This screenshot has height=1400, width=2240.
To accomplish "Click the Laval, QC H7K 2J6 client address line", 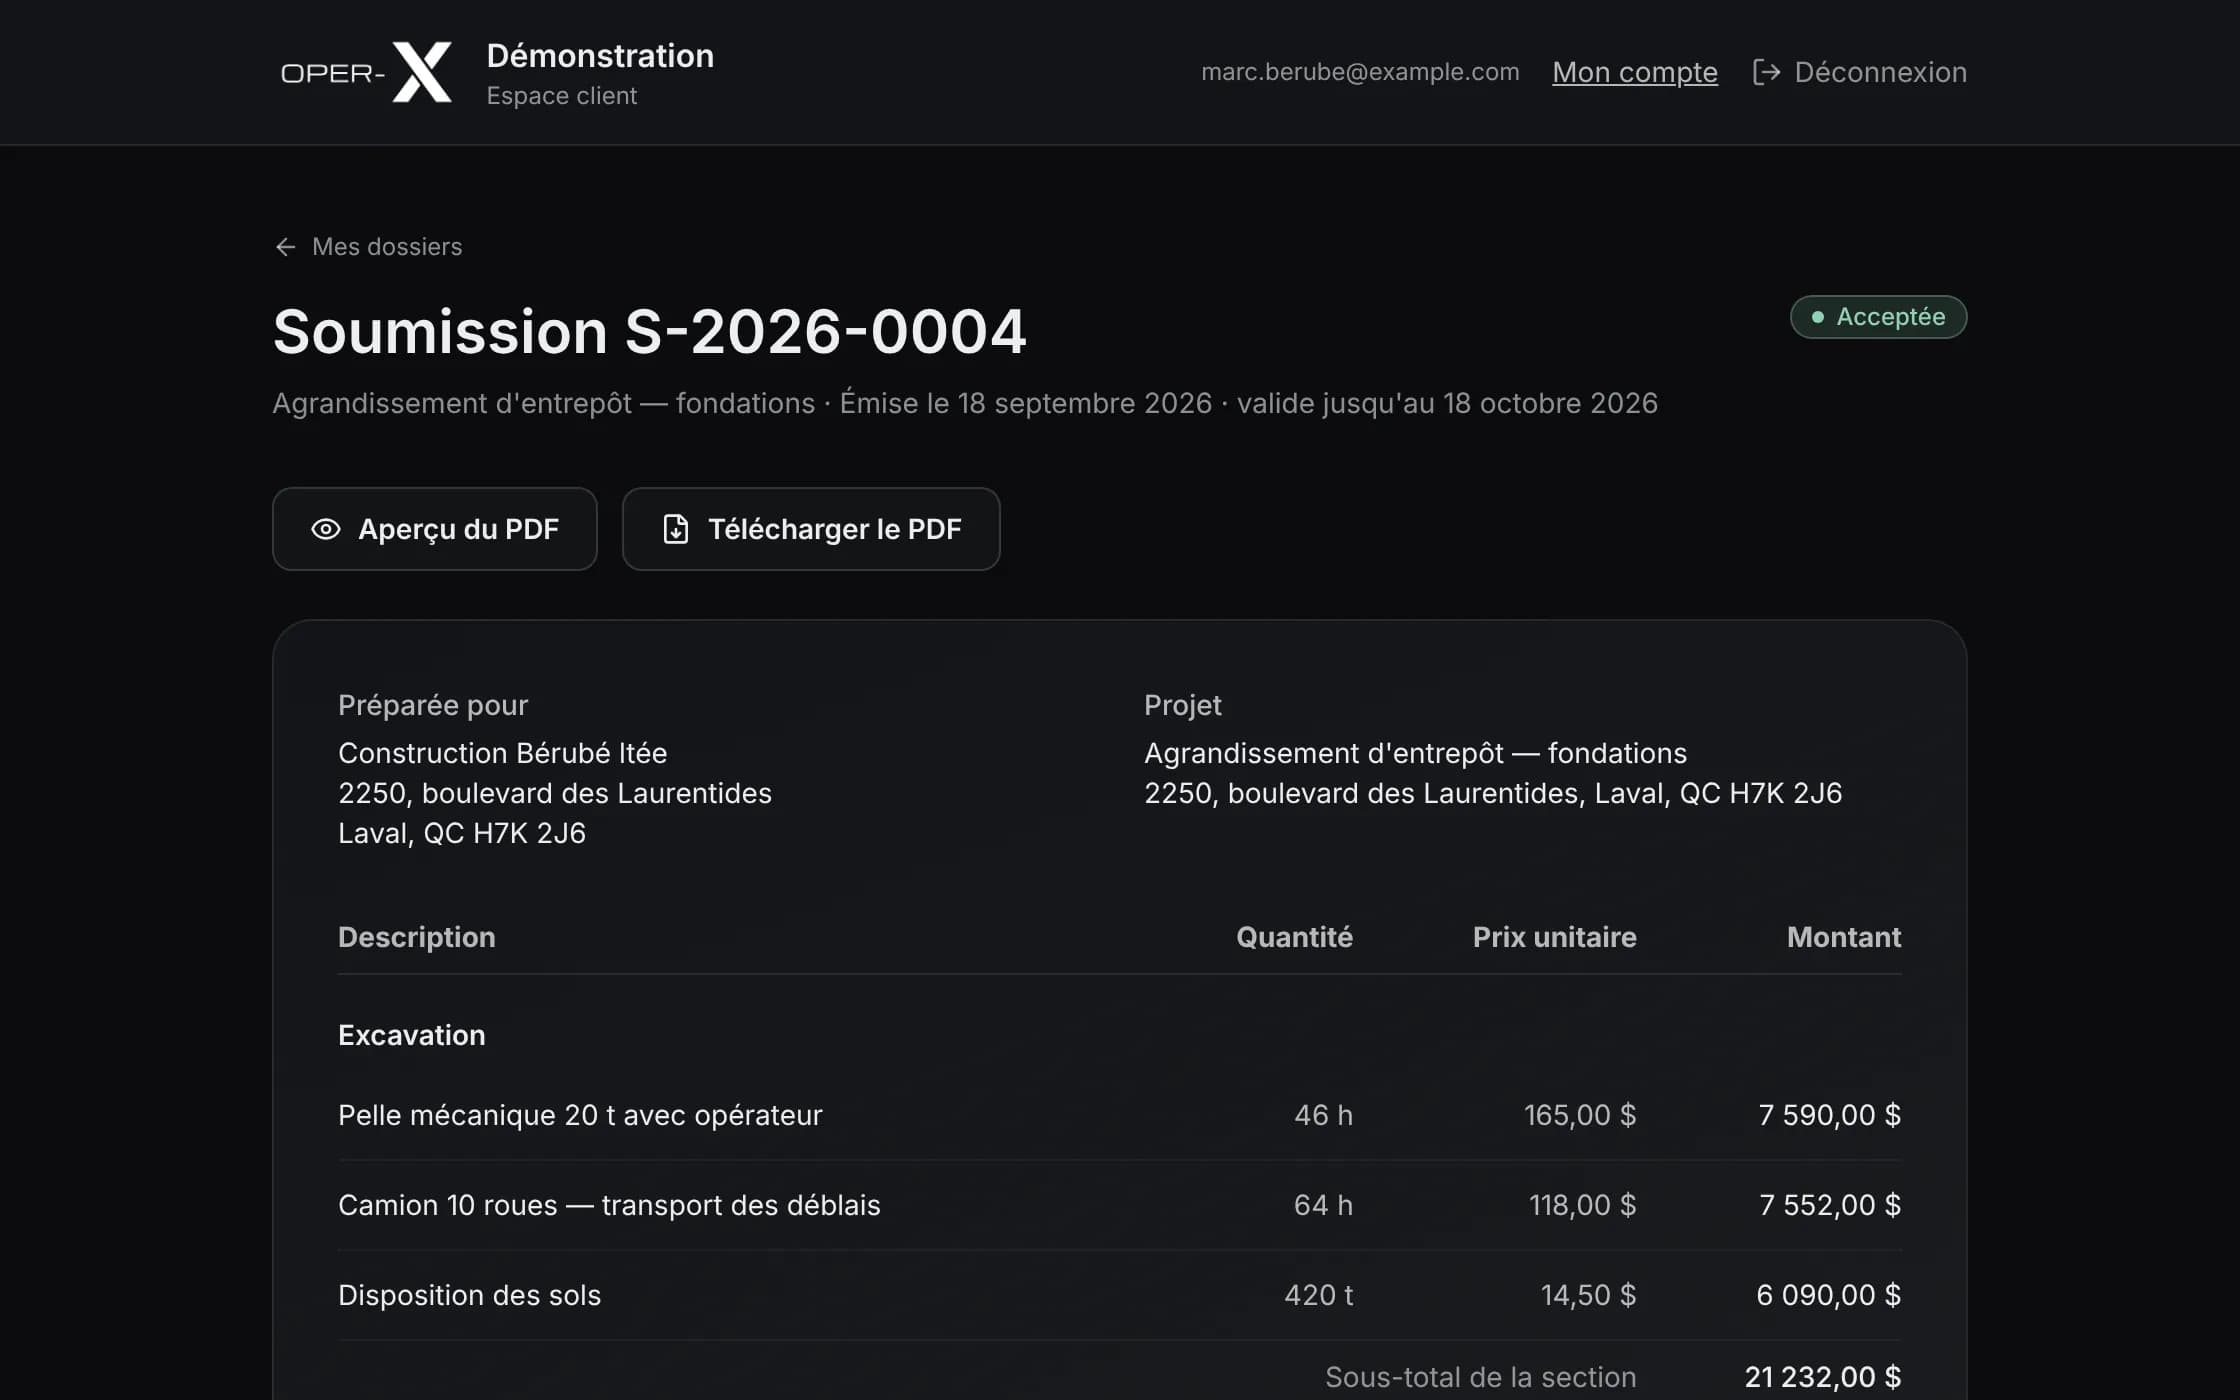I will [x=462, y=833].
